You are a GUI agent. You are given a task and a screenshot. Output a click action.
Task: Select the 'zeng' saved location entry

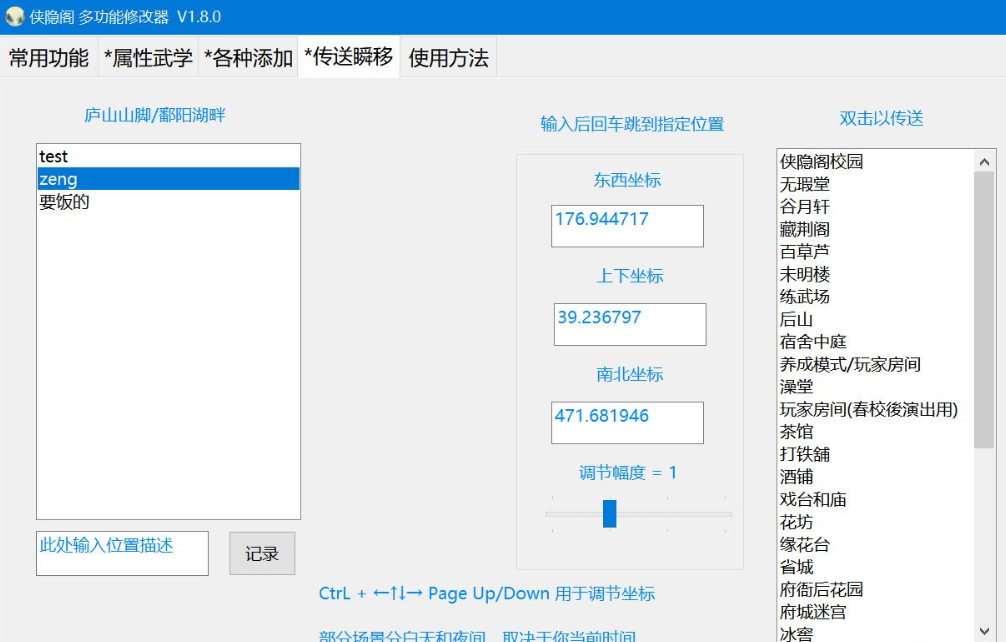(168, 179)
